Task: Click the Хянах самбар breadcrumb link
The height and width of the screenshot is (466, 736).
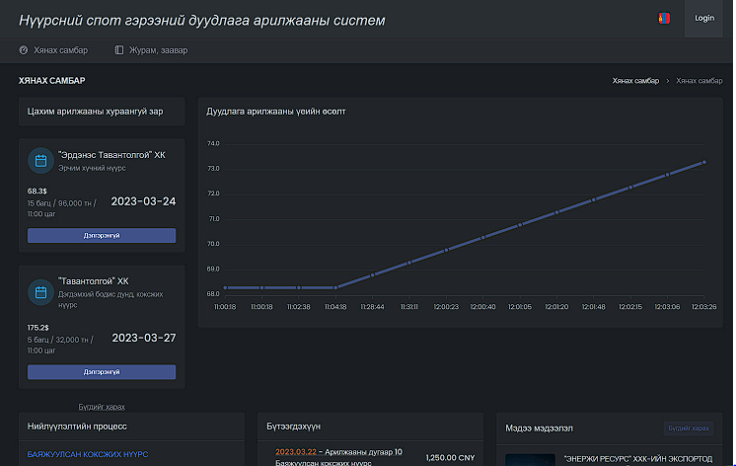Action: click(635, 80)
